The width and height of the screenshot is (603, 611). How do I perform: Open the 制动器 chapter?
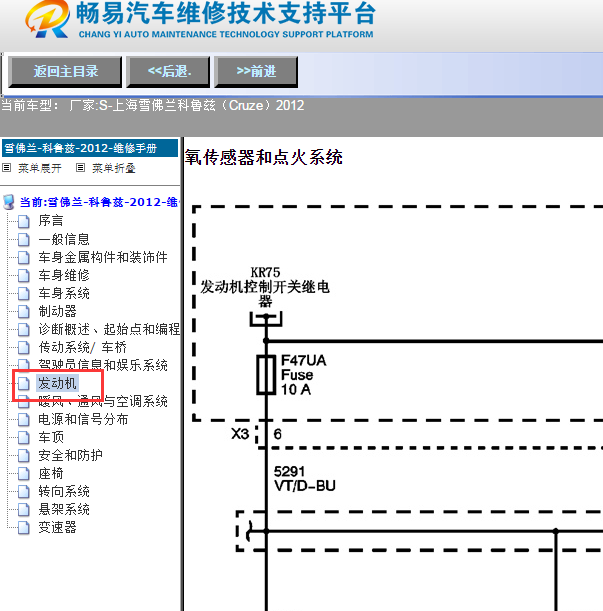click(x=57, y=311)
